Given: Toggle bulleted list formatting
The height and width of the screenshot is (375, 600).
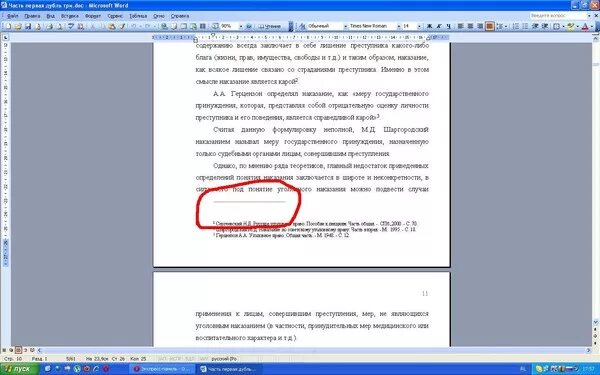Looking at the screenshot, I should pyautogui.click(x=525, y=26).
